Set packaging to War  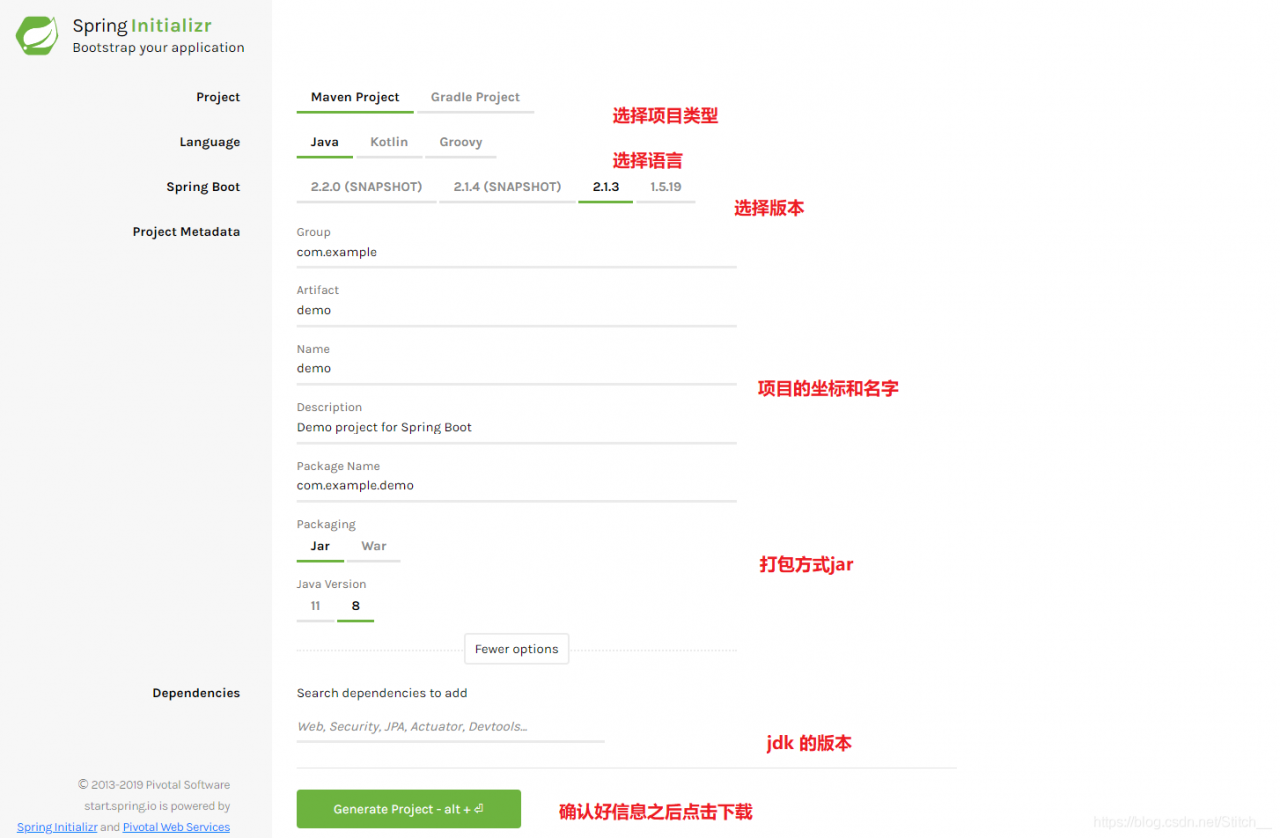point(374,546)
